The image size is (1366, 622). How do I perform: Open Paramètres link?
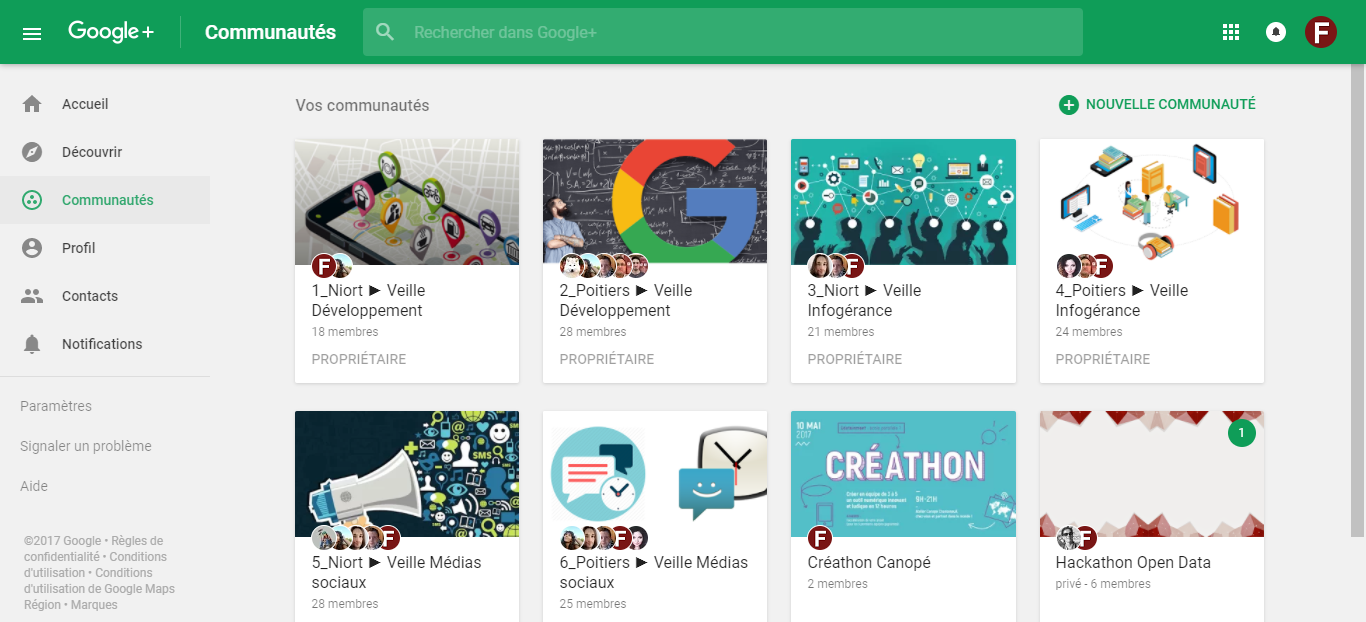tap(56, 406)
